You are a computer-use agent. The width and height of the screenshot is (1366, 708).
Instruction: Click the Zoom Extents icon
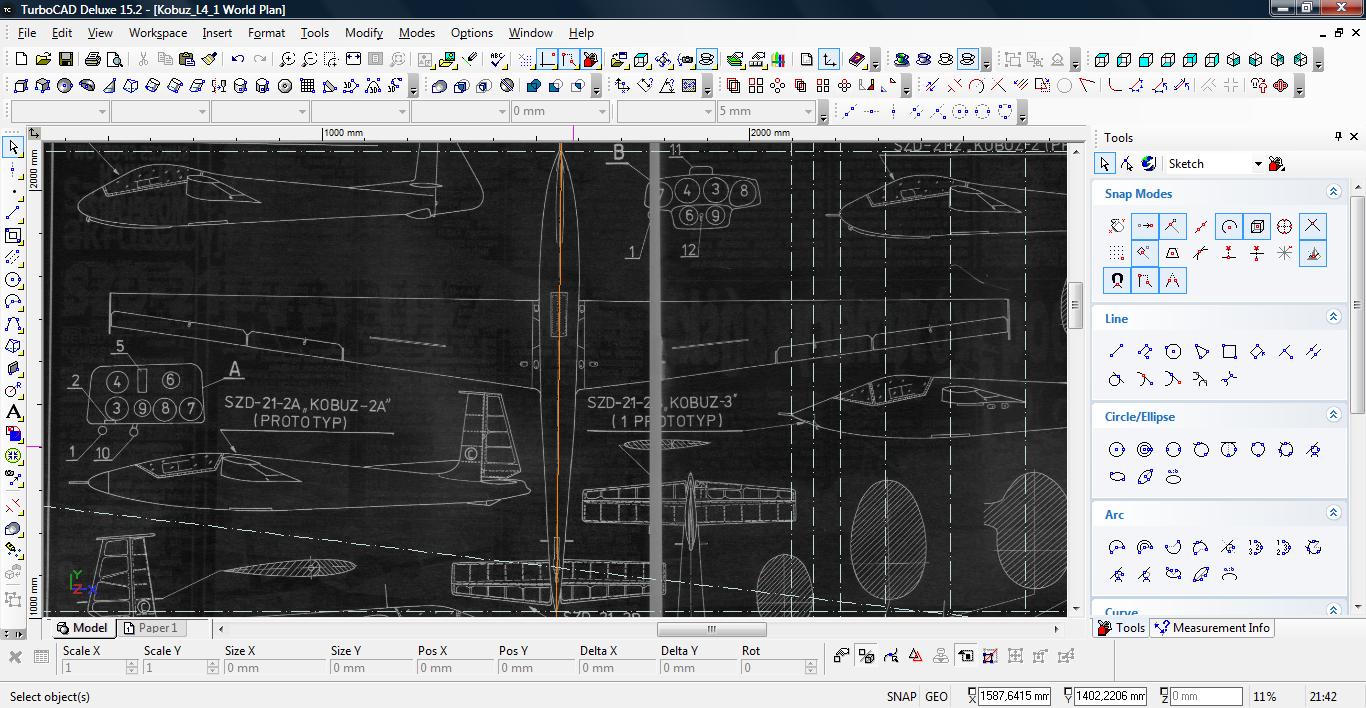click(x=353, y=60)
